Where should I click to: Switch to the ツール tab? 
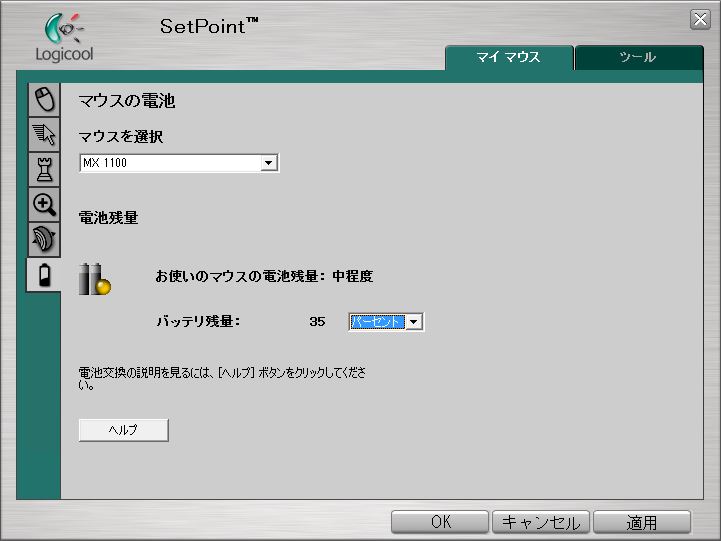(x=639, y=58)
